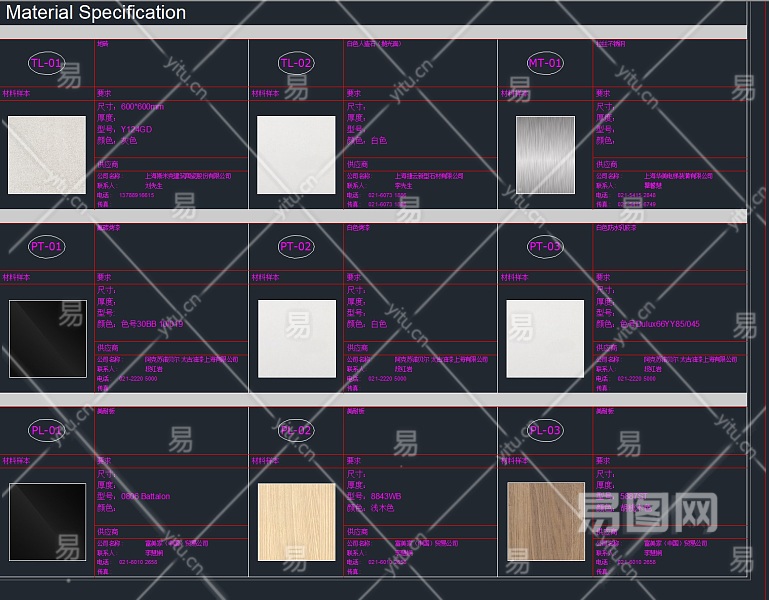Click the PT-02 oval material tag
Screen dimensions: 769x600
296,246
